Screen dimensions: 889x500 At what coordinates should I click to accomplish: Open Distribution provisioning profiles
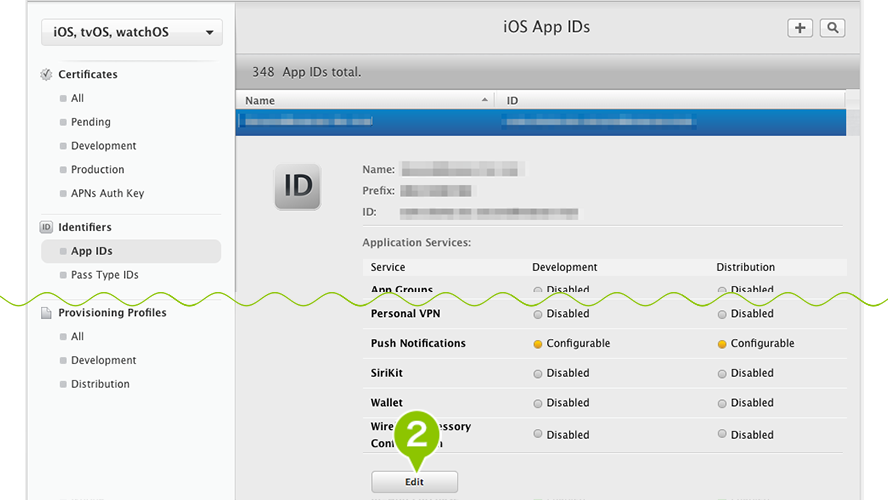click(100, 384)
